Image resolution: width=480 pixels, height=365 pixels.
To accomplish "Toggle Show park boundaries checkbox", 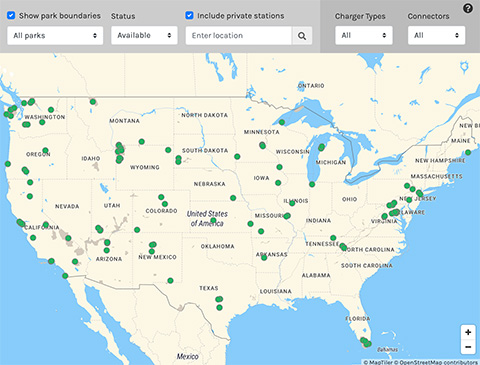I will pos(11,15).
